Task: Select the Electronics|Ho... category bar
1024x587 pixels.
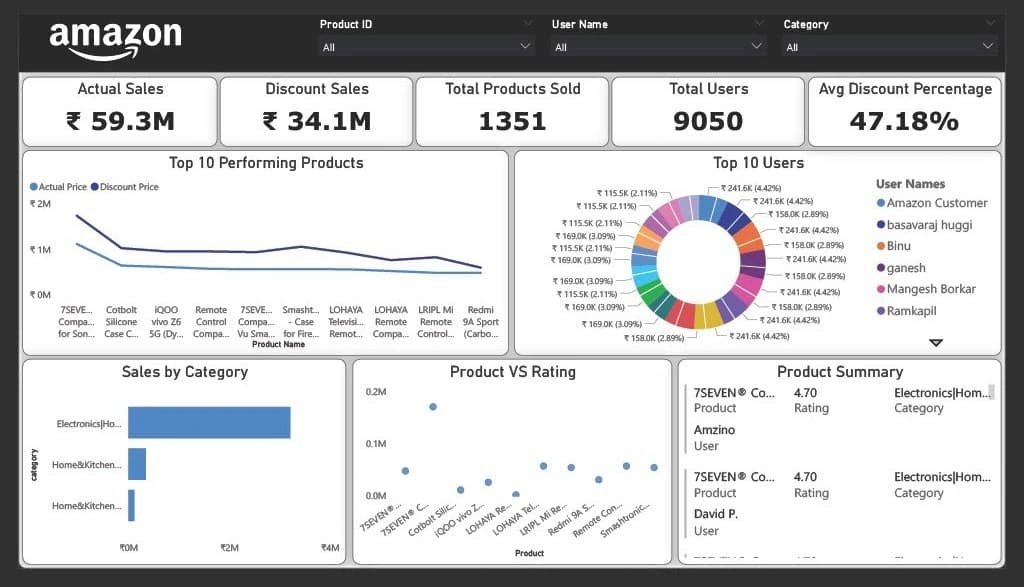Action: pos(209,422)
